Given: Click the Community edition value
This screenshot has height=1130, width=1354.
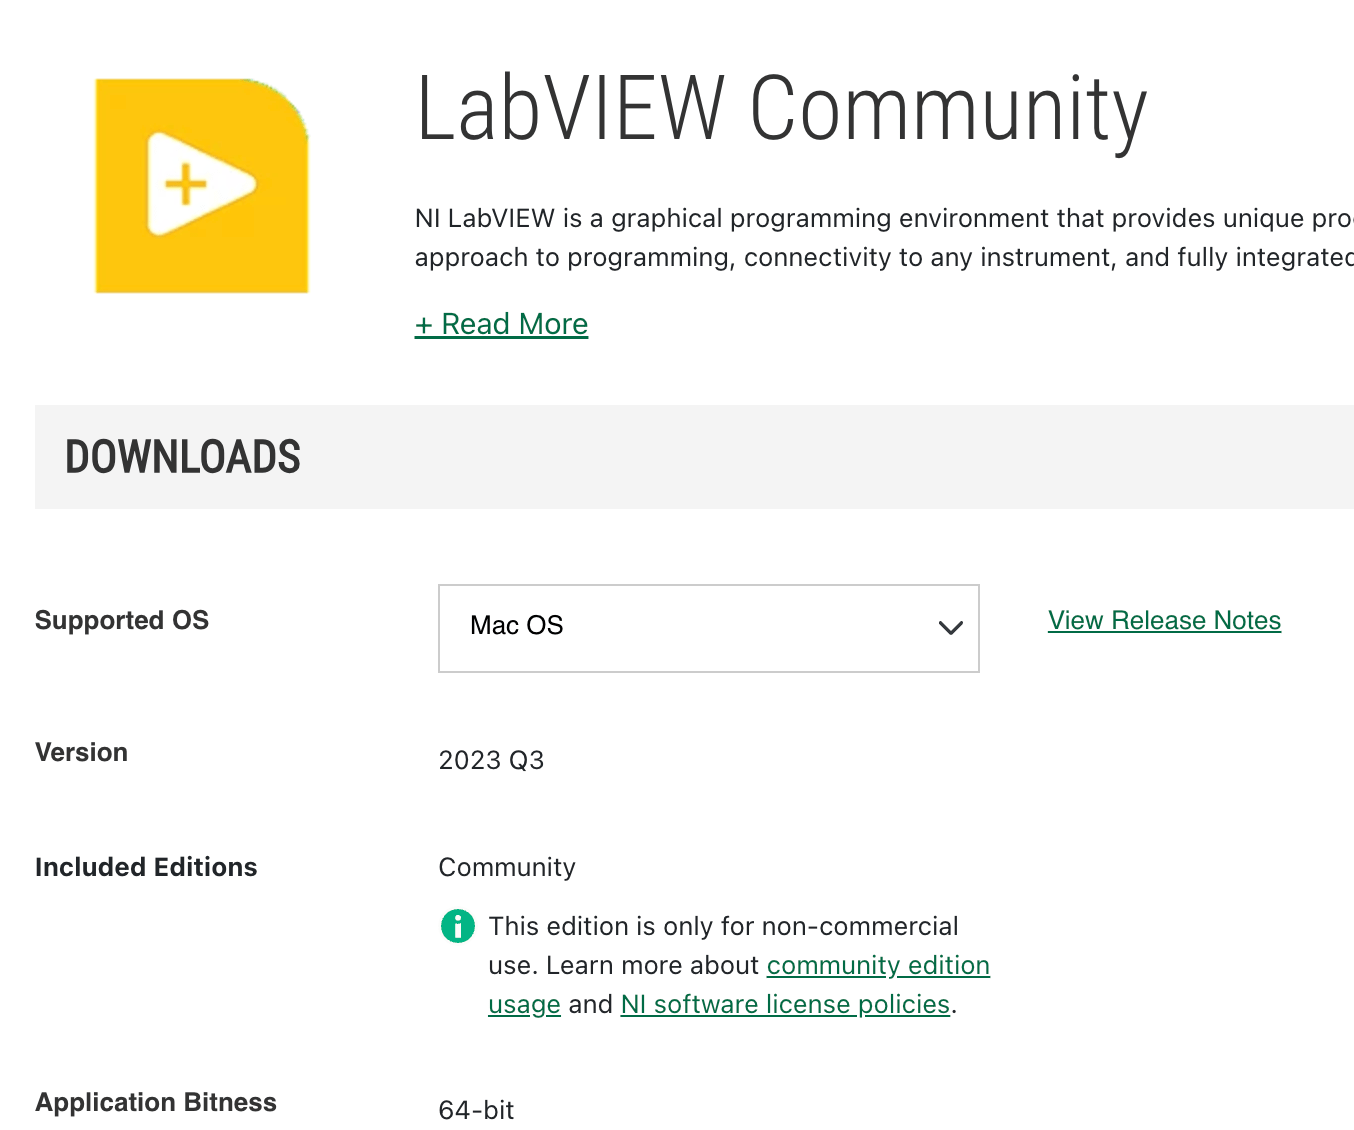Looking at the screenshot, I should coord(507,867).
